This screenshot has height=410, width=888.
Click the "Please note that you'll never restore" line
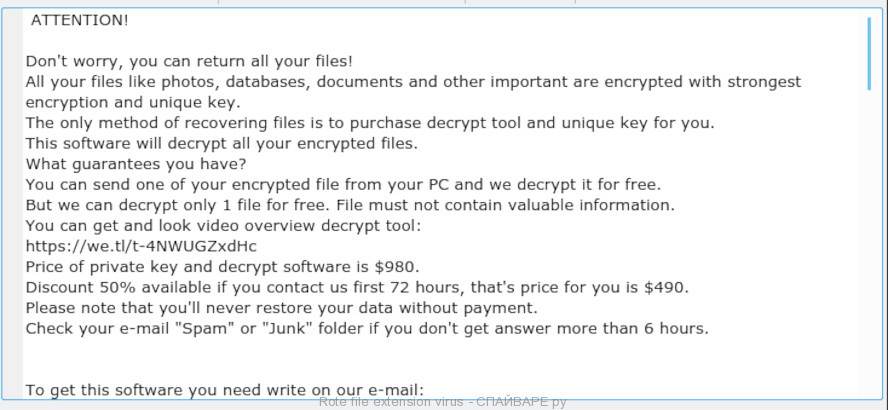click(x=281, y=308)
